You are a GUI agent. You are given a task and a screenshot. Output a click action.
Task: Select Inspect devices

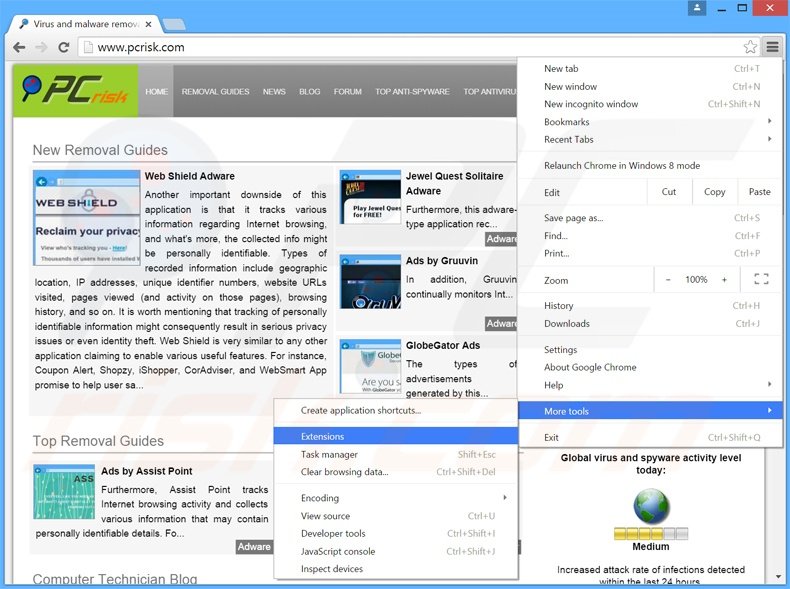click(x=396, y=569)
